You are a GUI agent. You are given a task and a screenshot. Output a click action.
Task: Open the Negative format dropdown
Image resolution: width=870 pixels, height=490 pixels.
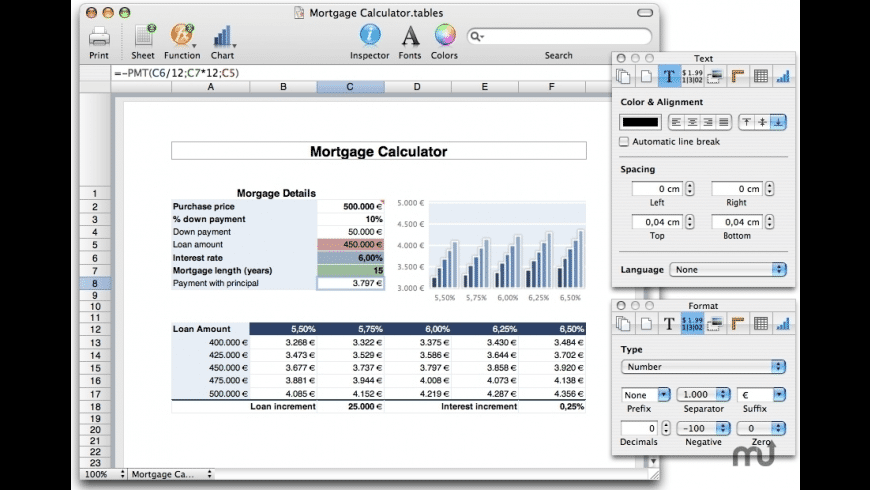(x=704, y=428)
